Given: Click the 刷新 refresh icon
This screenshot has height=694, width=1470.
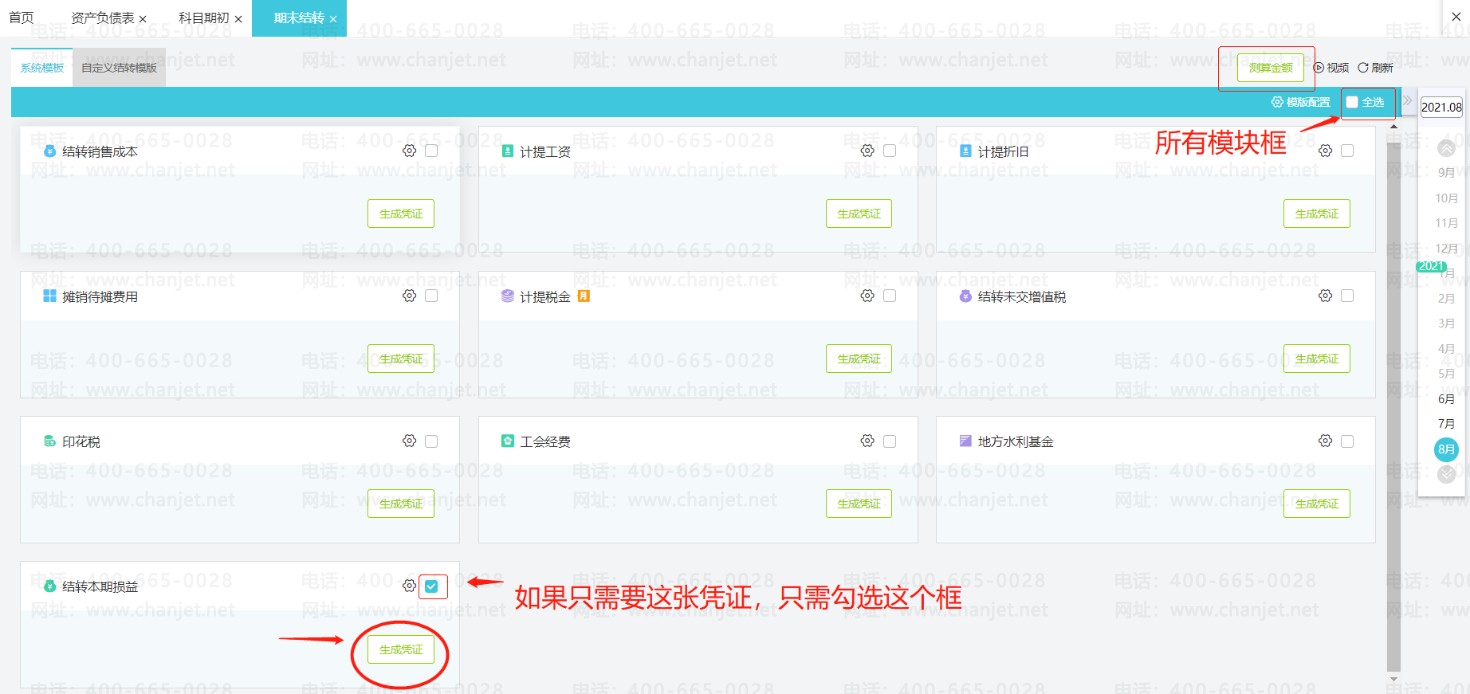Looking at the screenshot, I should coord(1363,68).
